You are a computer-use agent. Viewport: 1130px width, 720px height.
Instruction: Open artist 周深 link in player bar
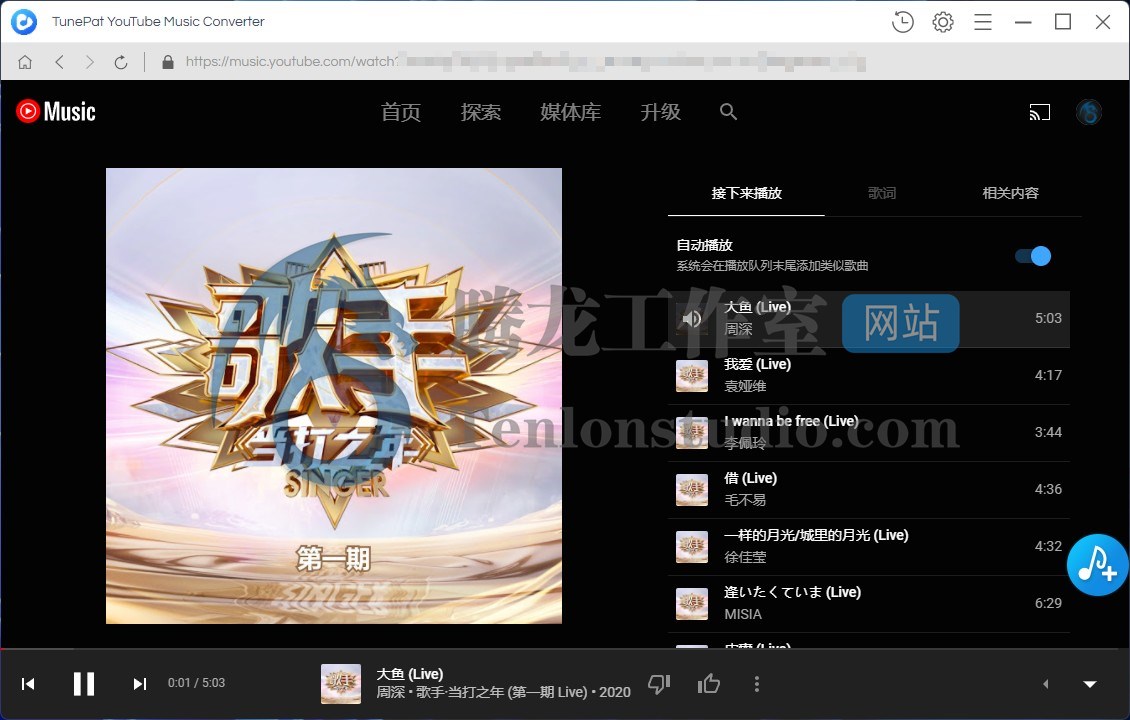(391, 693)
